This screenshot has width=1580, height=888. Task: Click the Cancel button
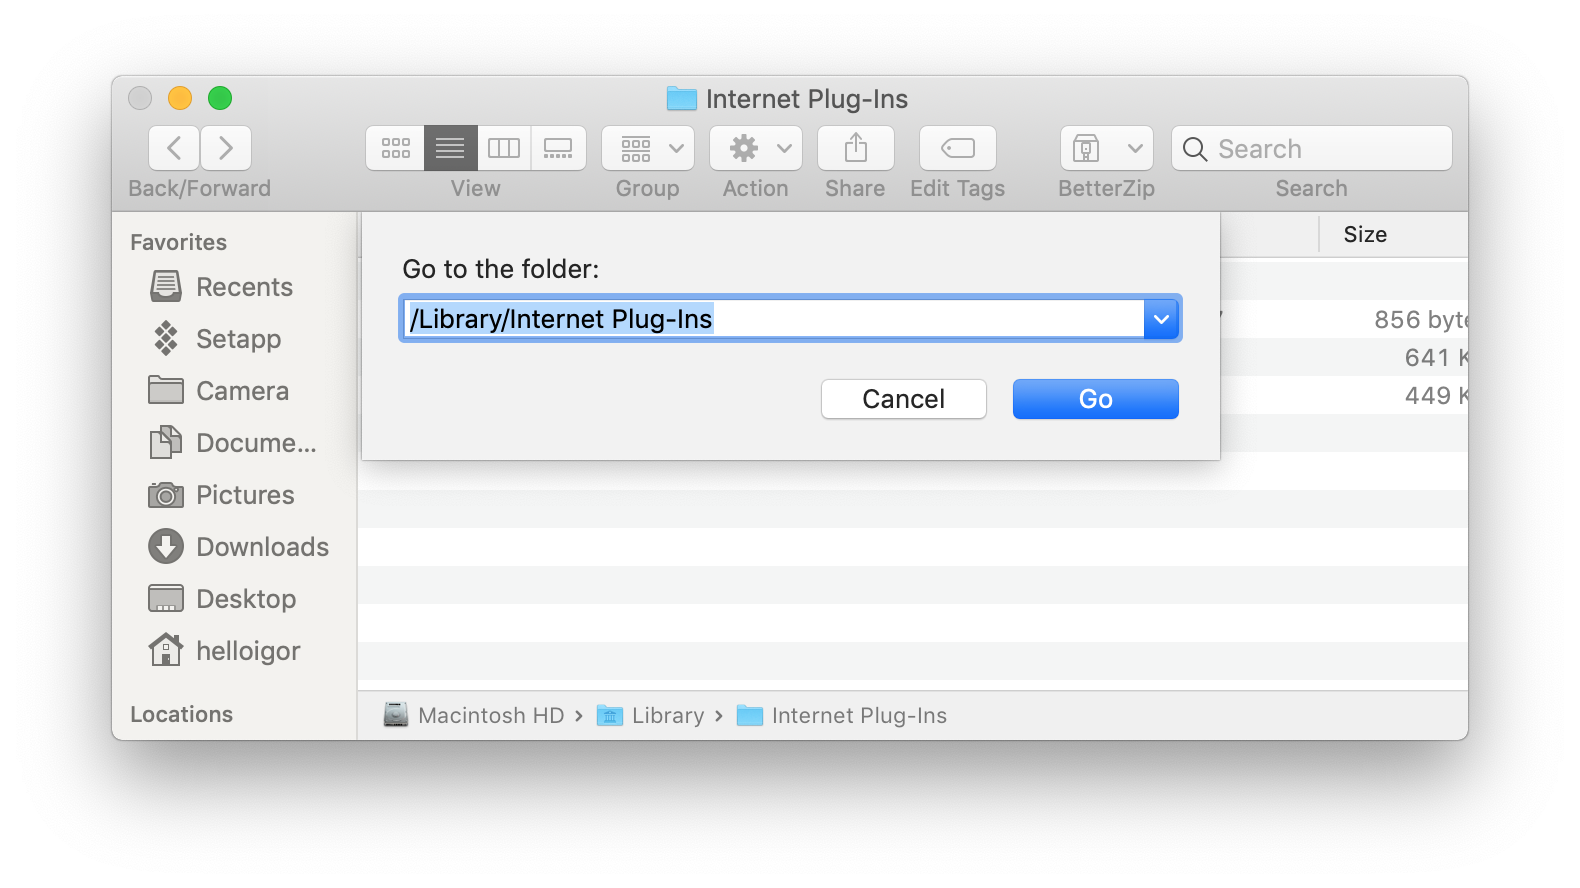pyautogui.click(x=904, y=399)
